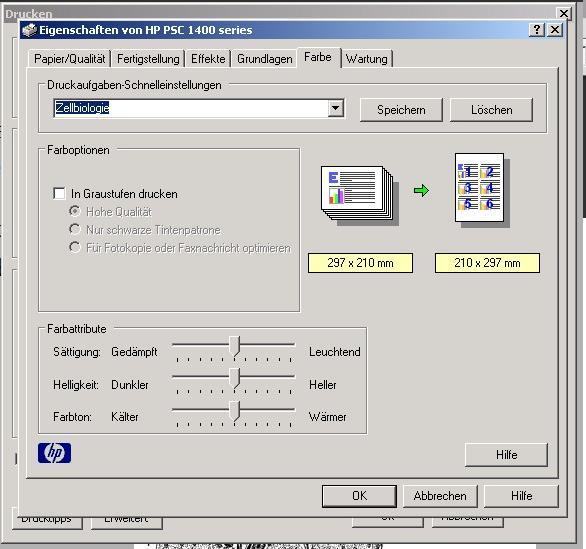
Task: Click the Wärmer label of the Farbton slider
Action: [x=327, y=417]
